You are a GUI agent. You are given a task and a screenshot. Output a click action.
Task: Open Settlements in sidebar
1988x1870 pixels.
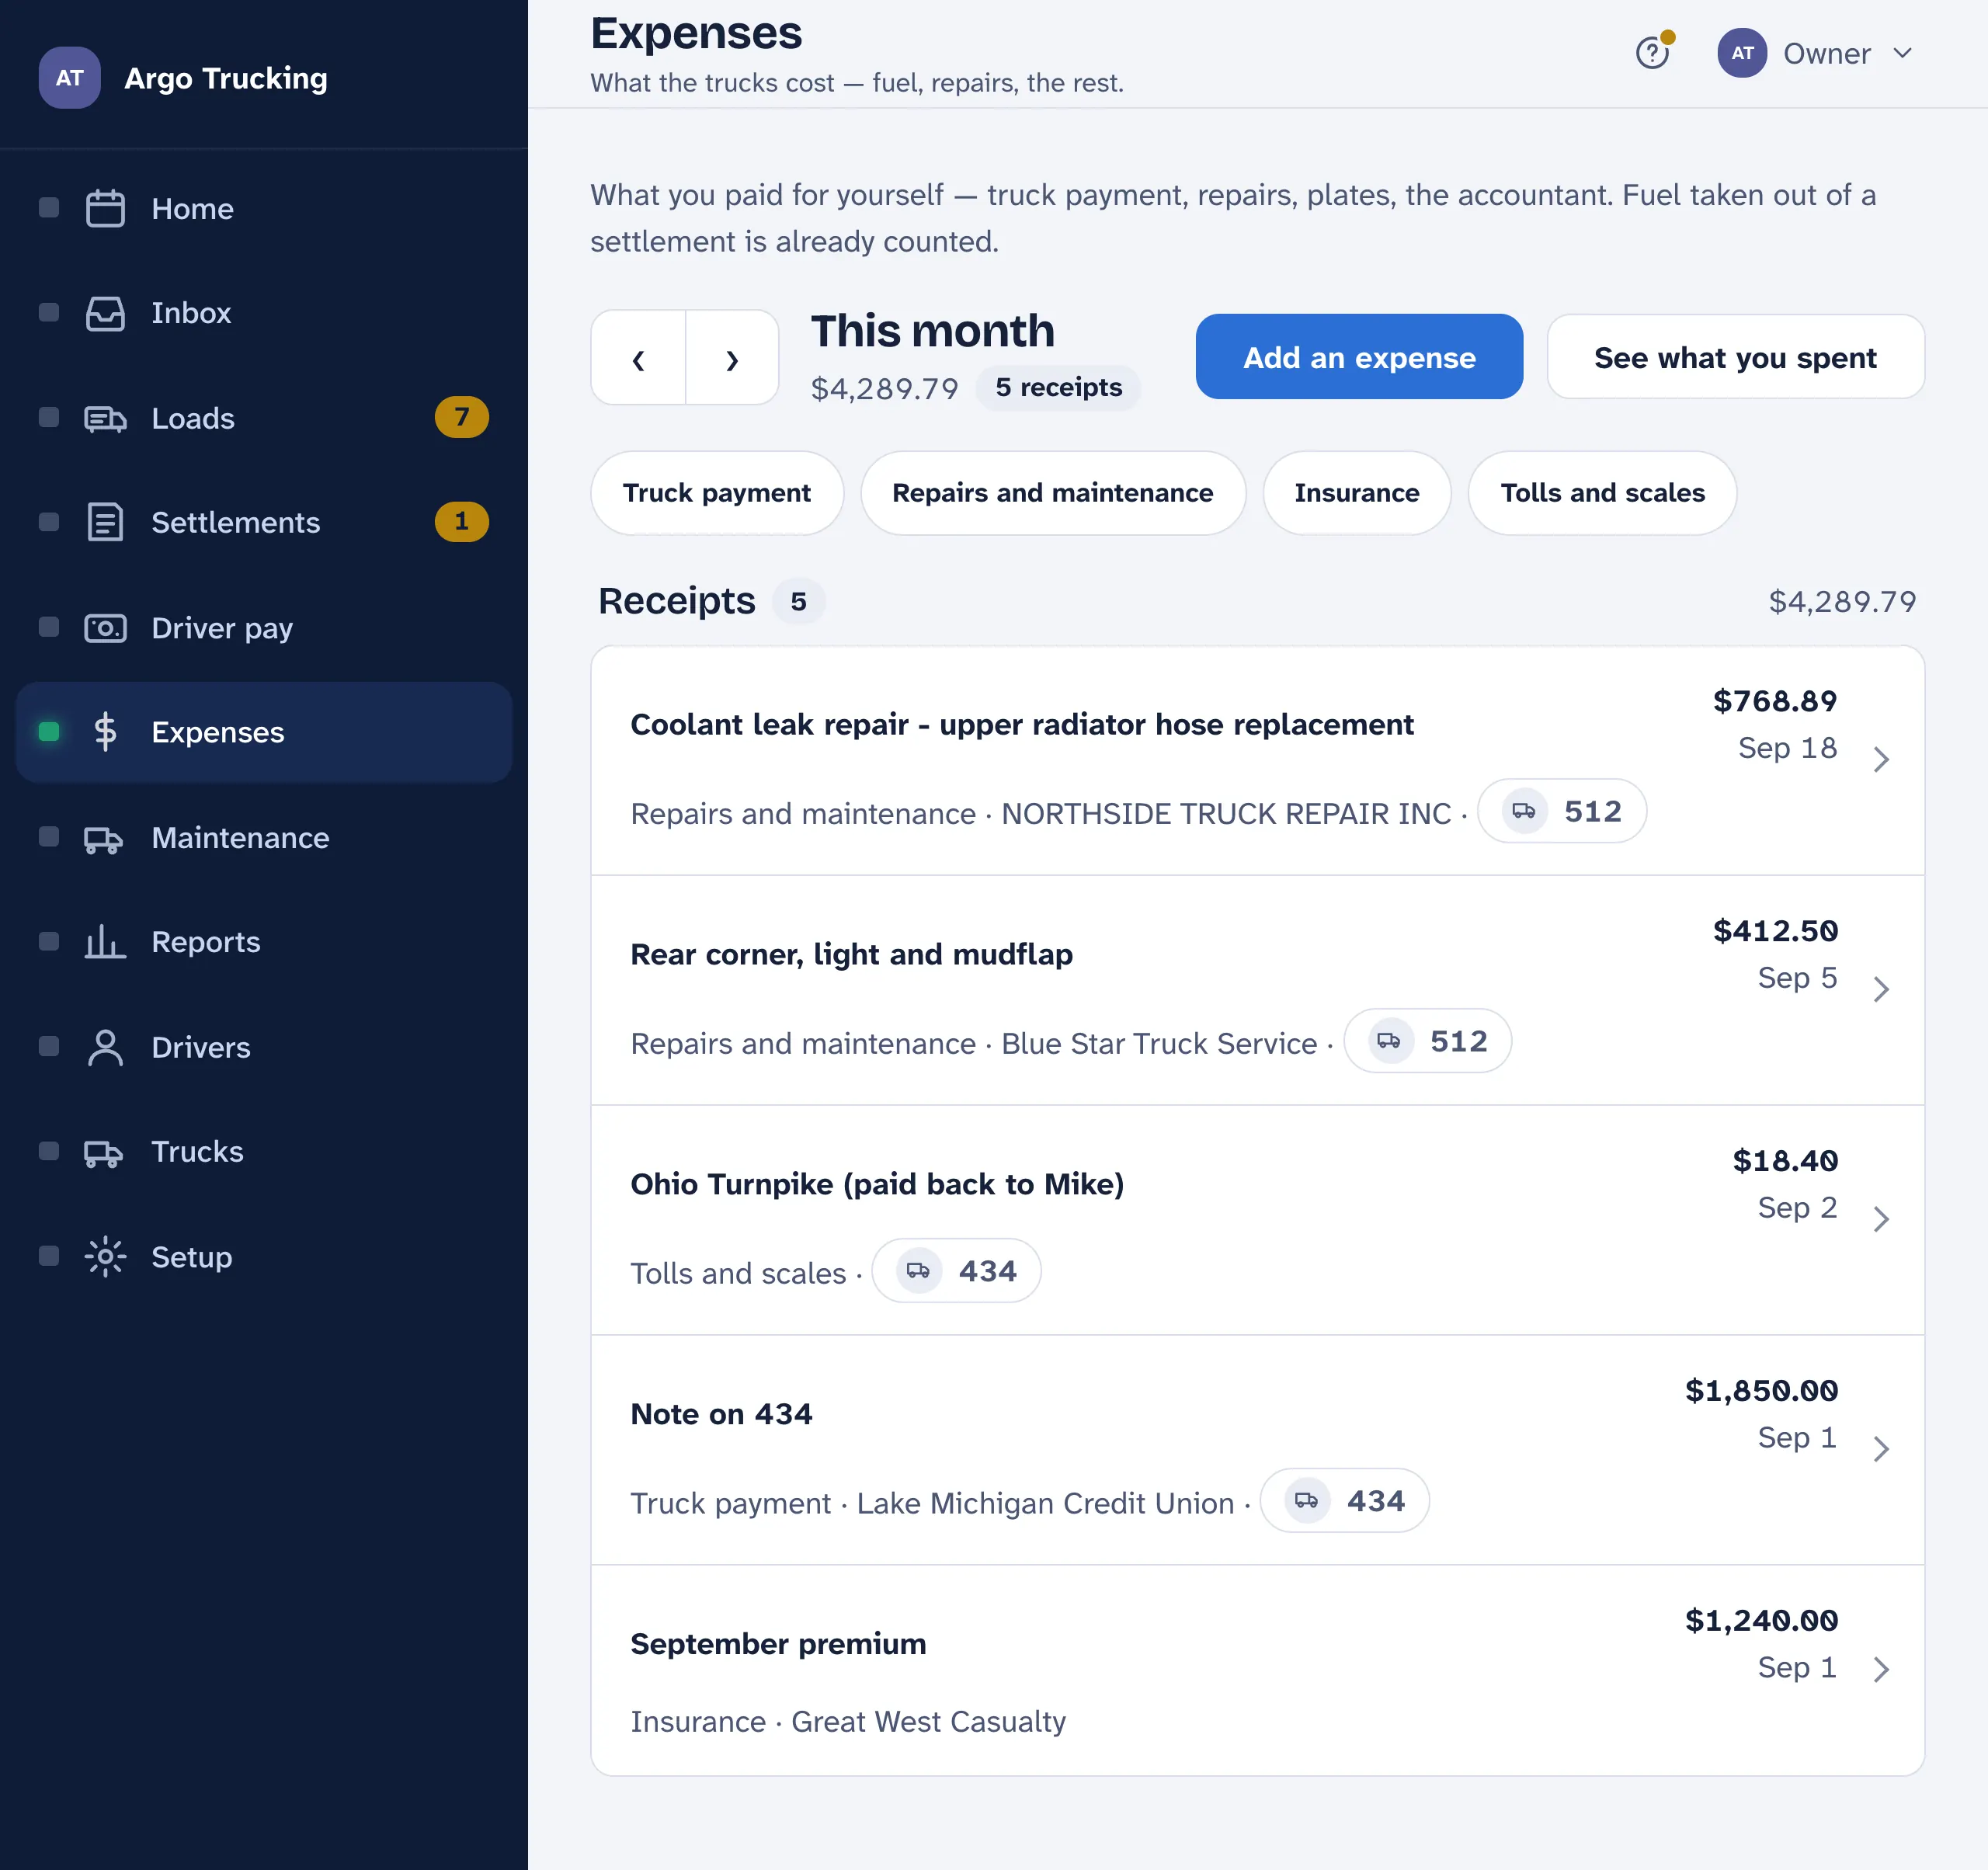tap(264, 522)
